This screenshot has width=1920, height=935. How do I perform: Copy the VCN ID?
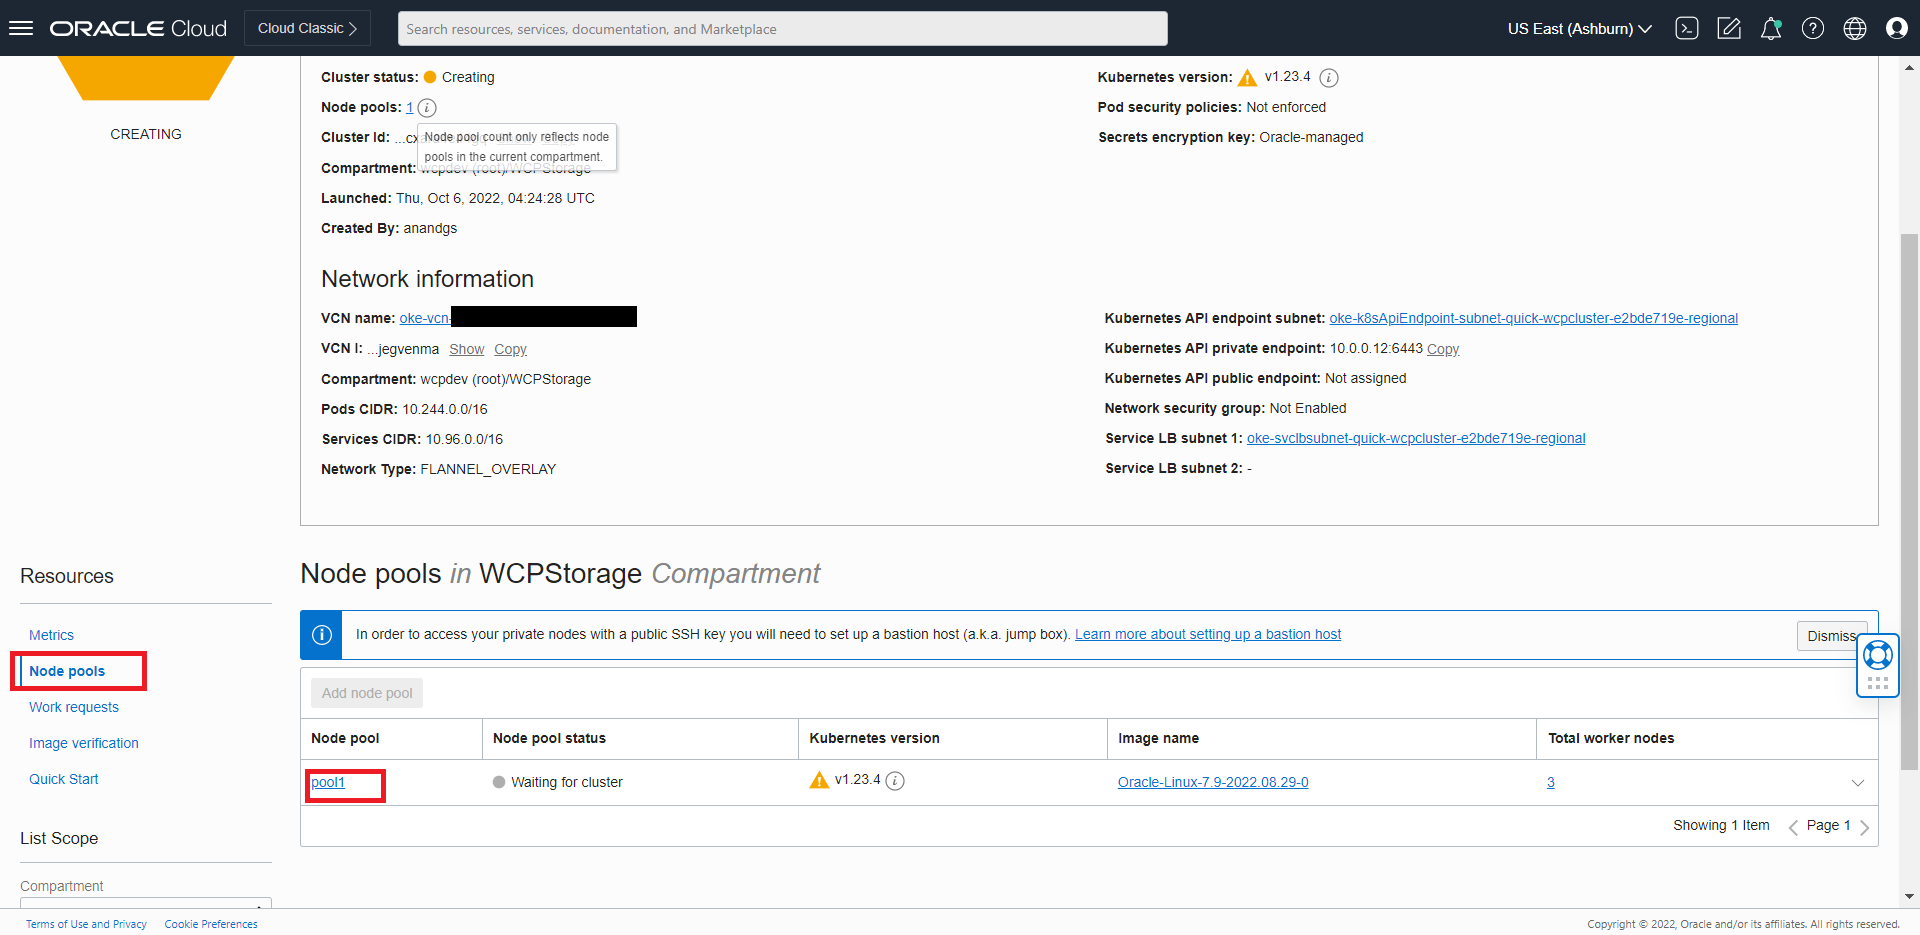pos(510,349)
